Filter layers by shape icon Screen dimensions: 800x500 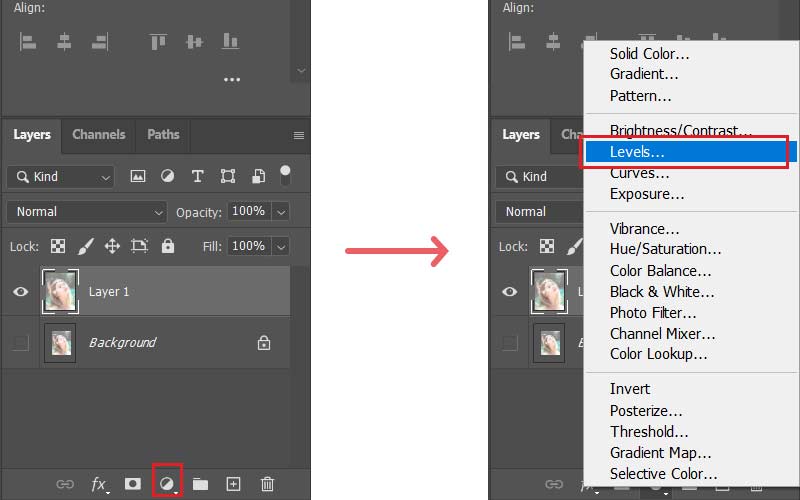pos(228,177)
